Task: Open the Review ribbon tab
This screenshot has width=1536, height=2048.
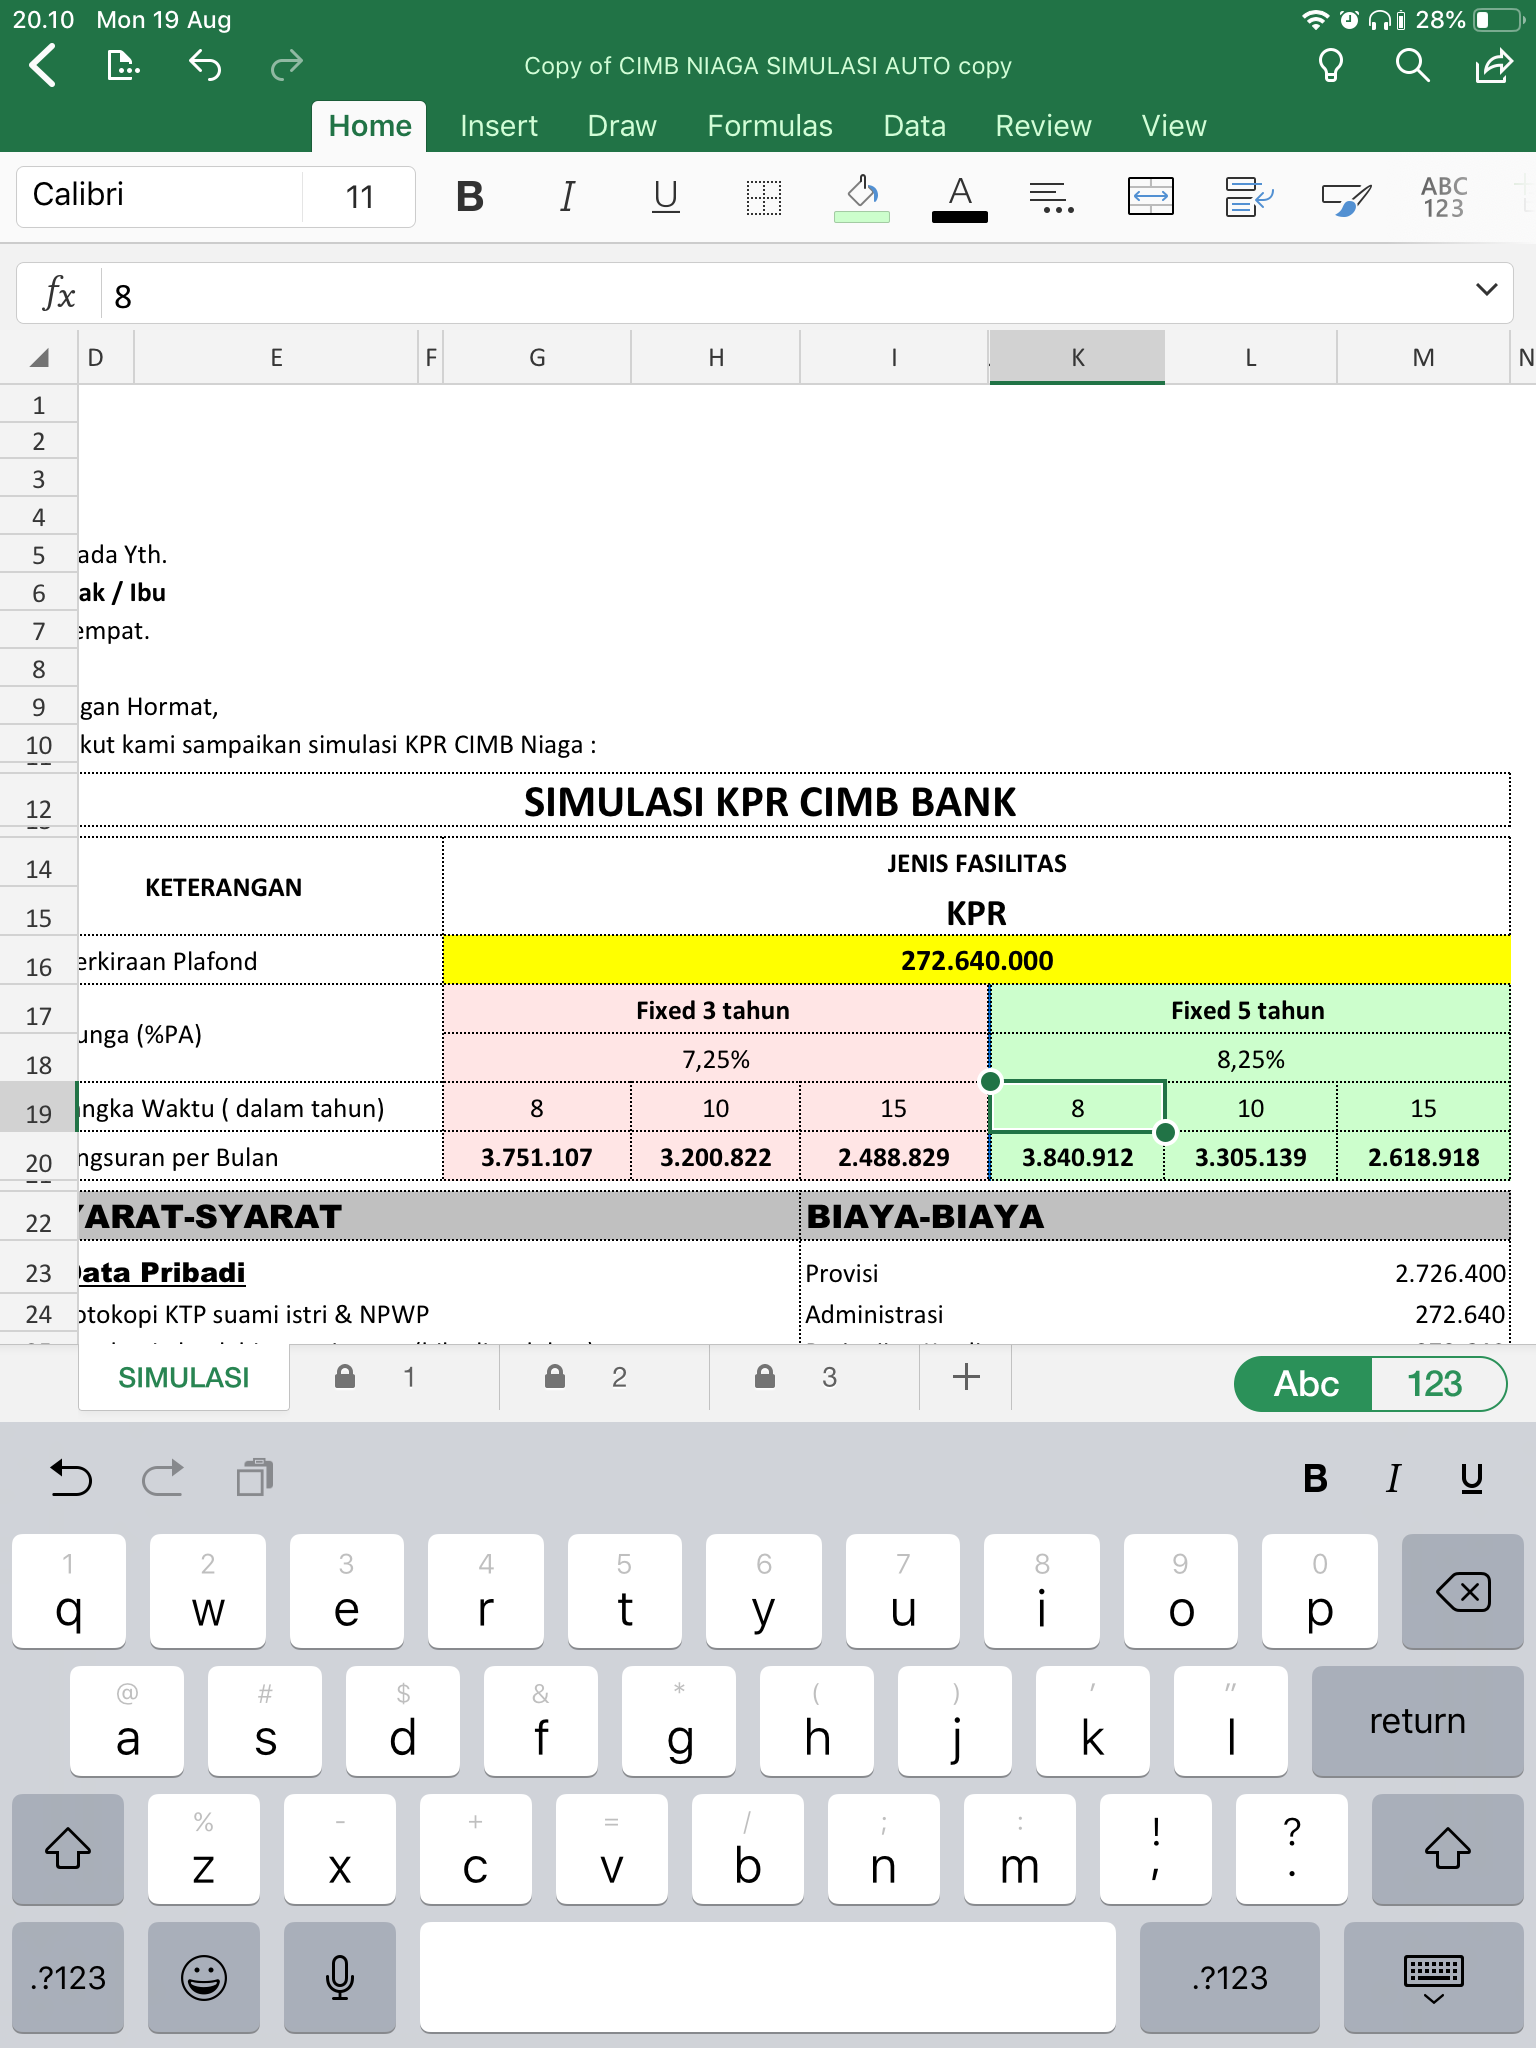Action: [x=1043, y=126]
